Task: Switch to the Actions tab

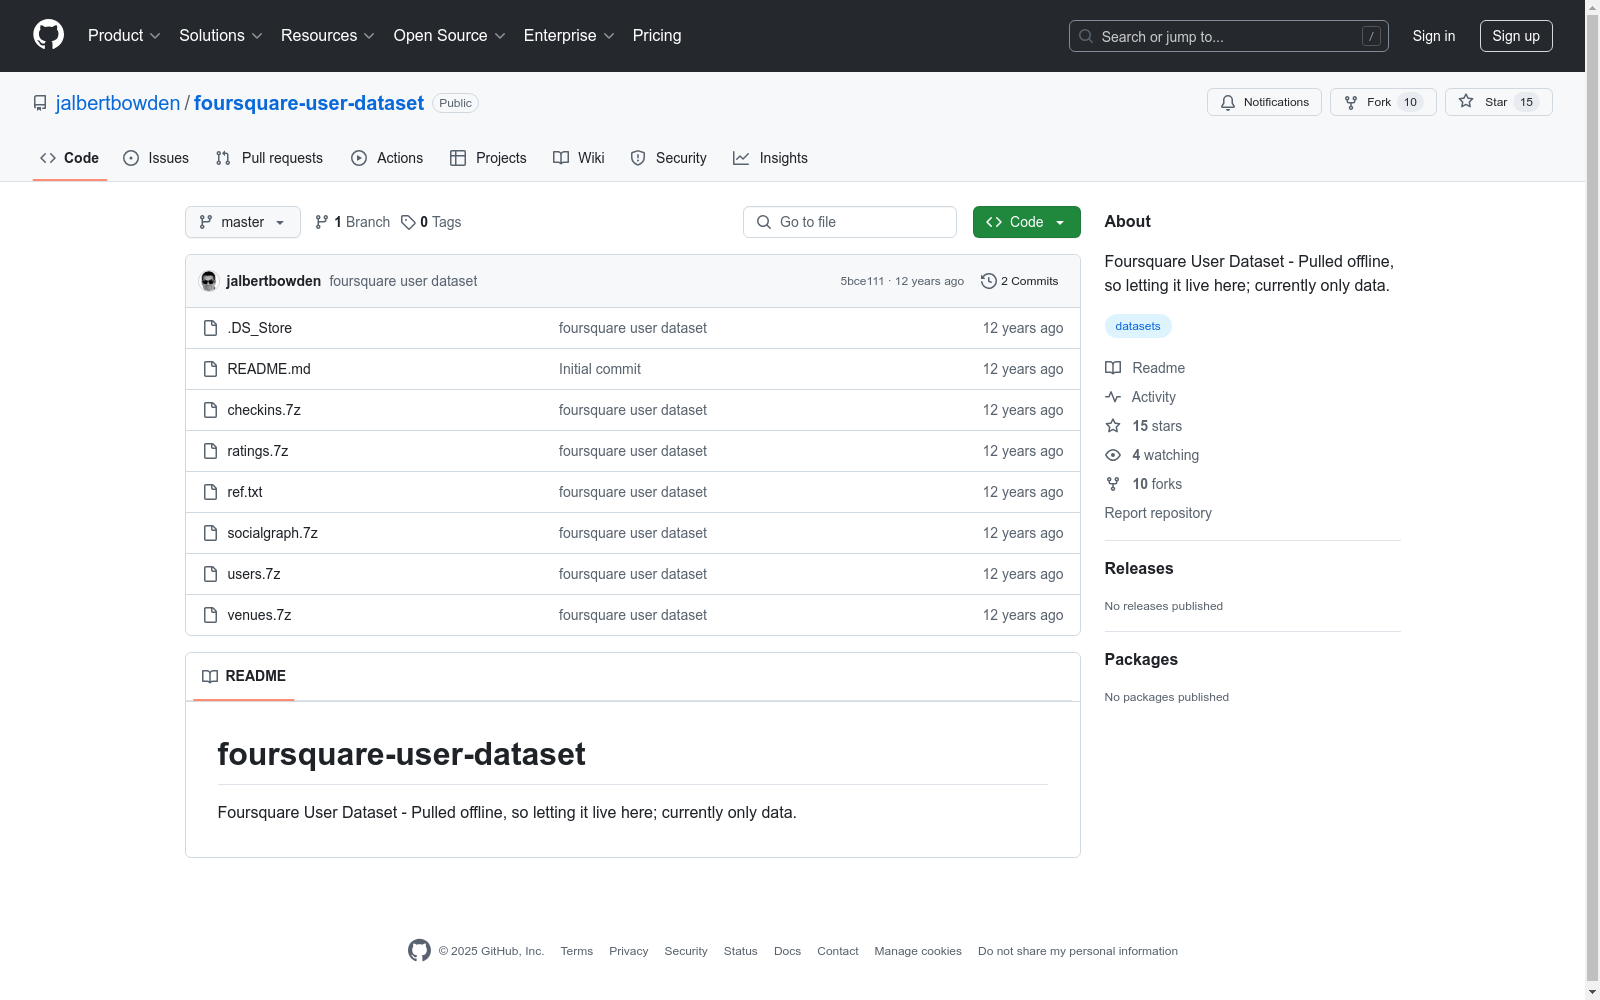Action: tap(387, 158)
